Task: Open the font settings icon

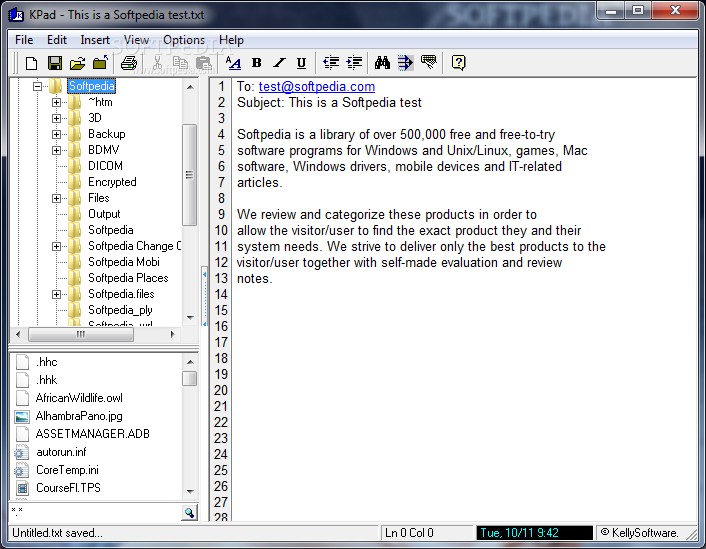Action: pyautogui.click(x=233, y=63)
